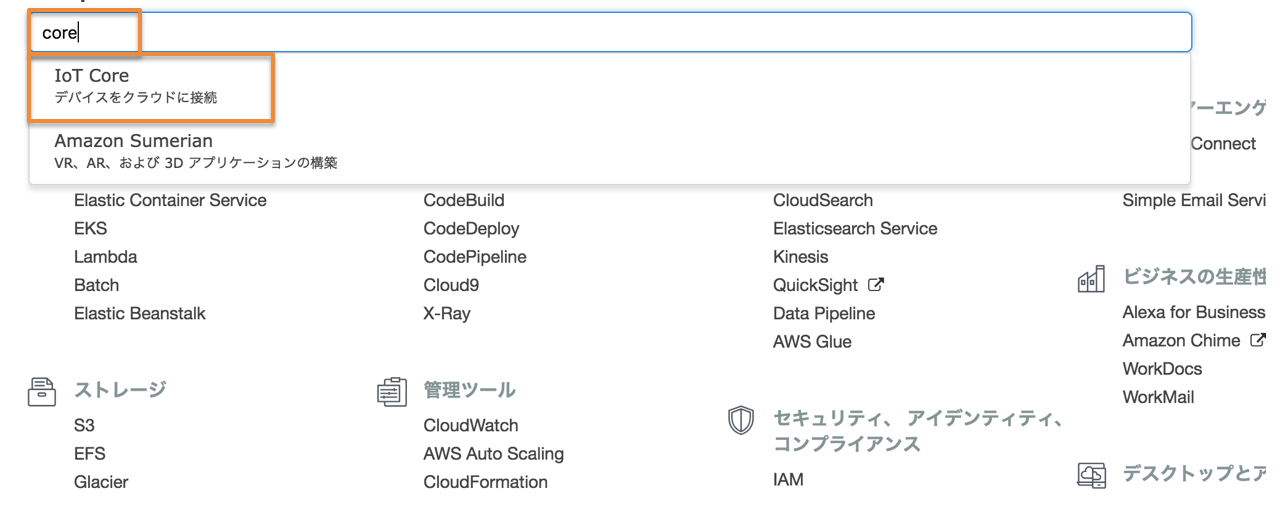Open Amazon Chime link

point(1182,340)
